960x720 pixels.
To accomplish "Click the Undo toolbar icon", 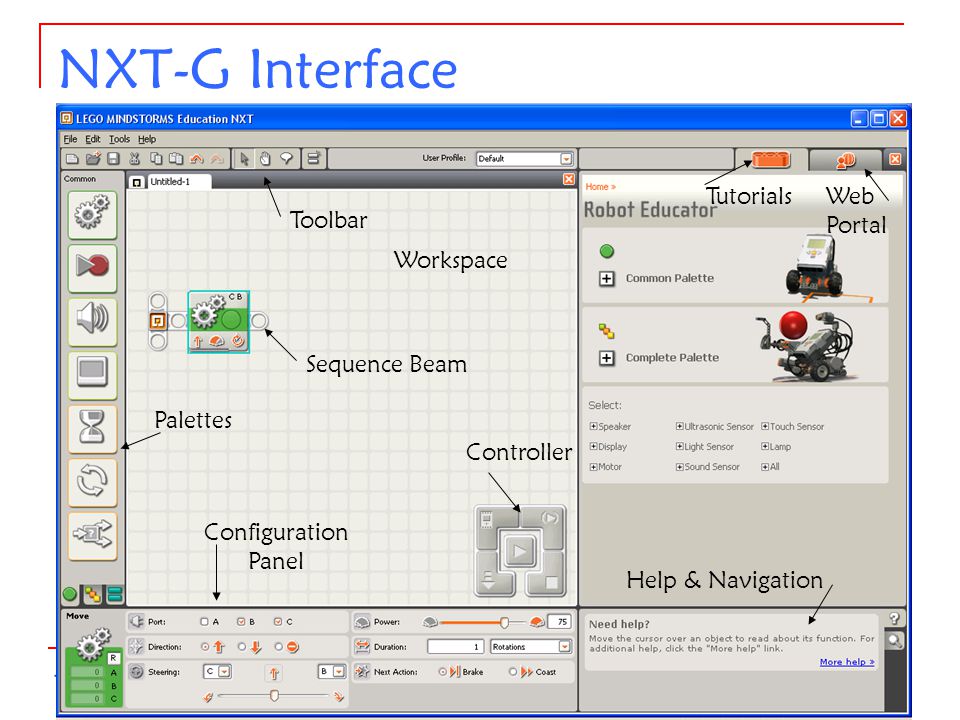I will point(197,159).
